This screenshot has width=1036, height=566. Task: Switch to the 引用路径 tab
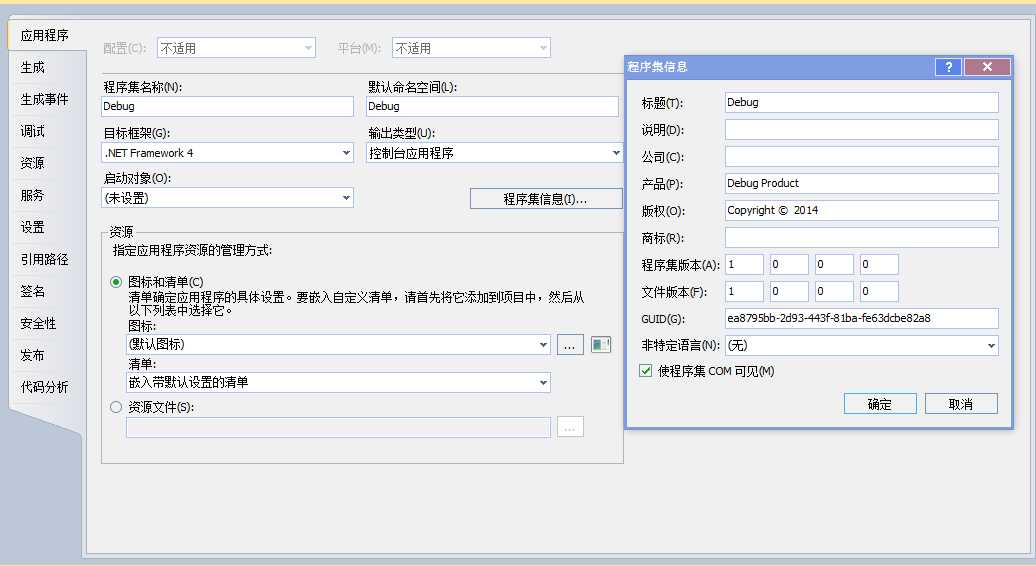tap(44, 260)
